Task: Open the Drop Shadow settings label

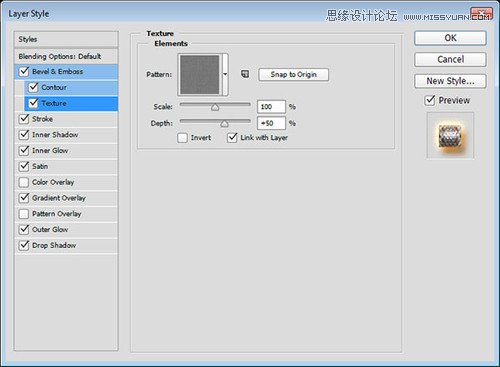Action: pos(54,245)
